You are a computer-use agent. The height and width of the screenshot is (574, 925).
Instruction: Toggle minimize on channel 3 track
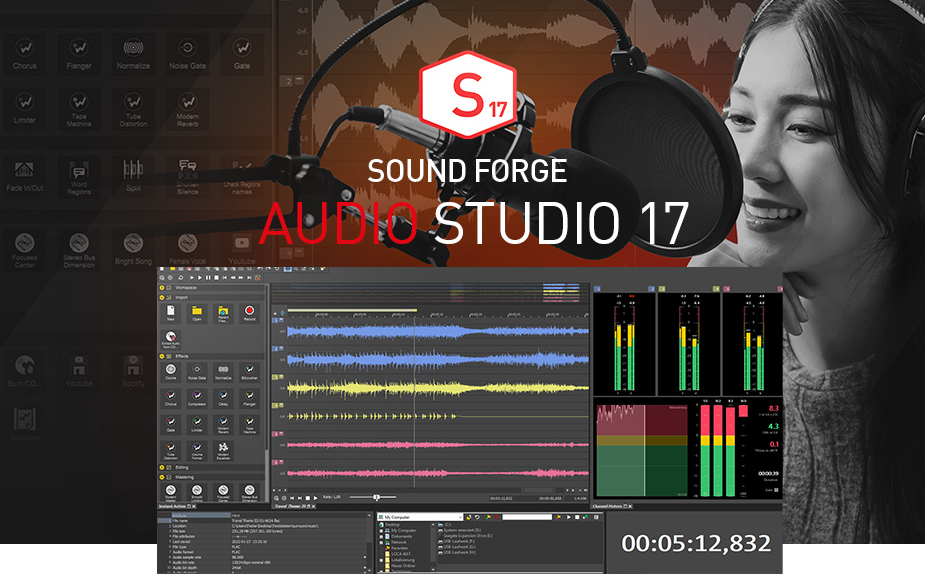click(281, 377)
